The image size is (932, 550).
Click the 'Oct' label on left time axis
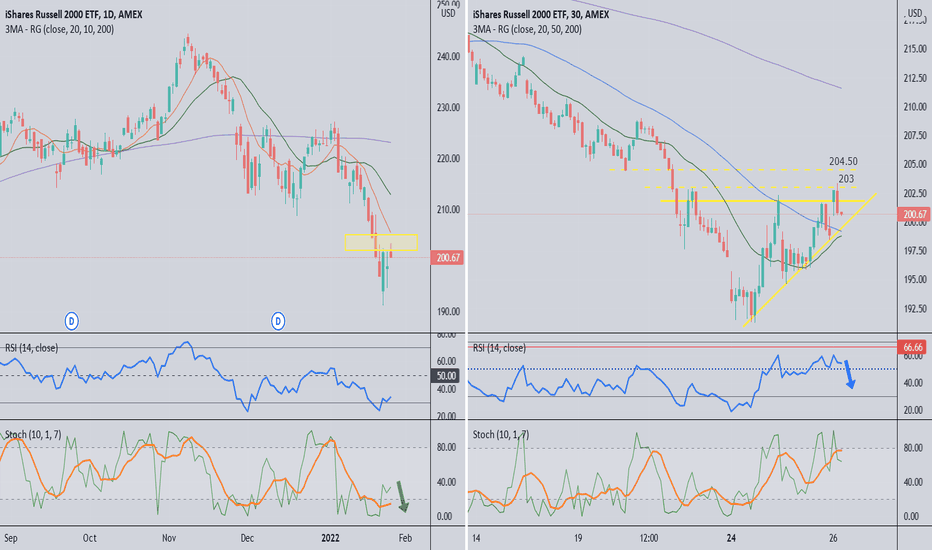[x=89, y=538]
